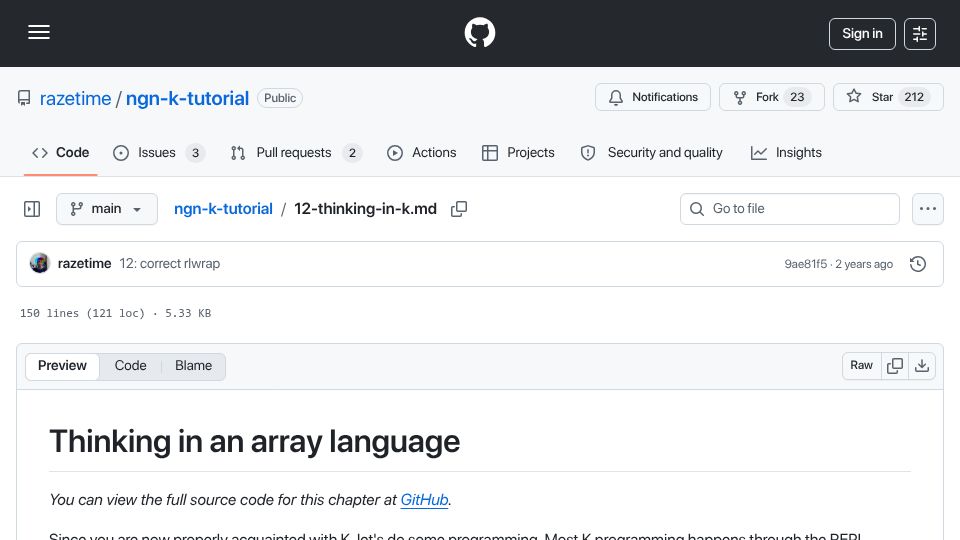Open the razetime owner profile link
Screen dimensions: 960x540
[x=75, y=99]
